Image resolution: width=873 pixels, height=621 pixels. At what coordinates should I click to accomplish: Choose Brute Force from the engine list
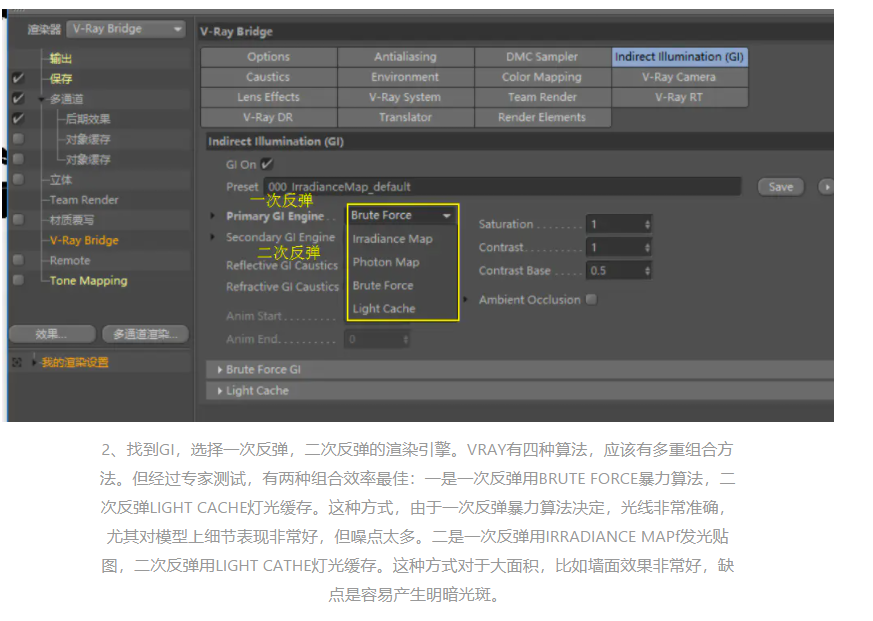(383, 285)
